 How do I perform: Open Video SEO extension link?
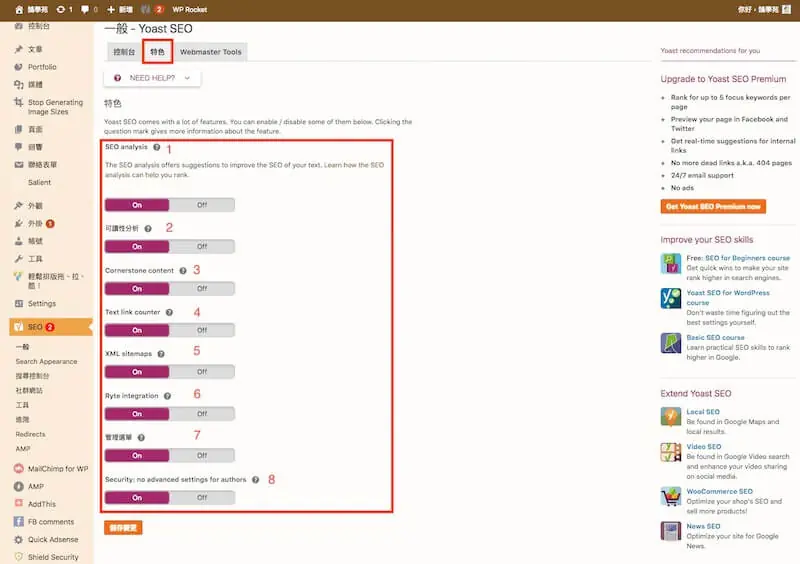704,447
